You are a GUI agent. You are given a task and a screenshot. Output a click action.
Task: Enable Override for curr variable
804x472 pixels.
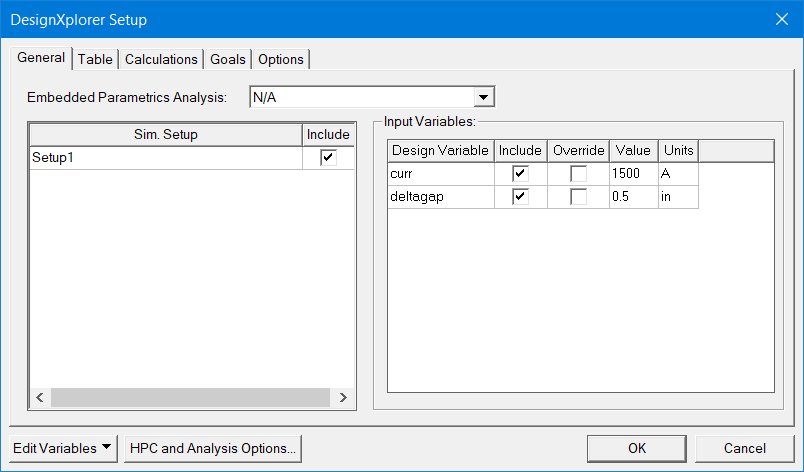pyautogui.click(x=578, y=174)
